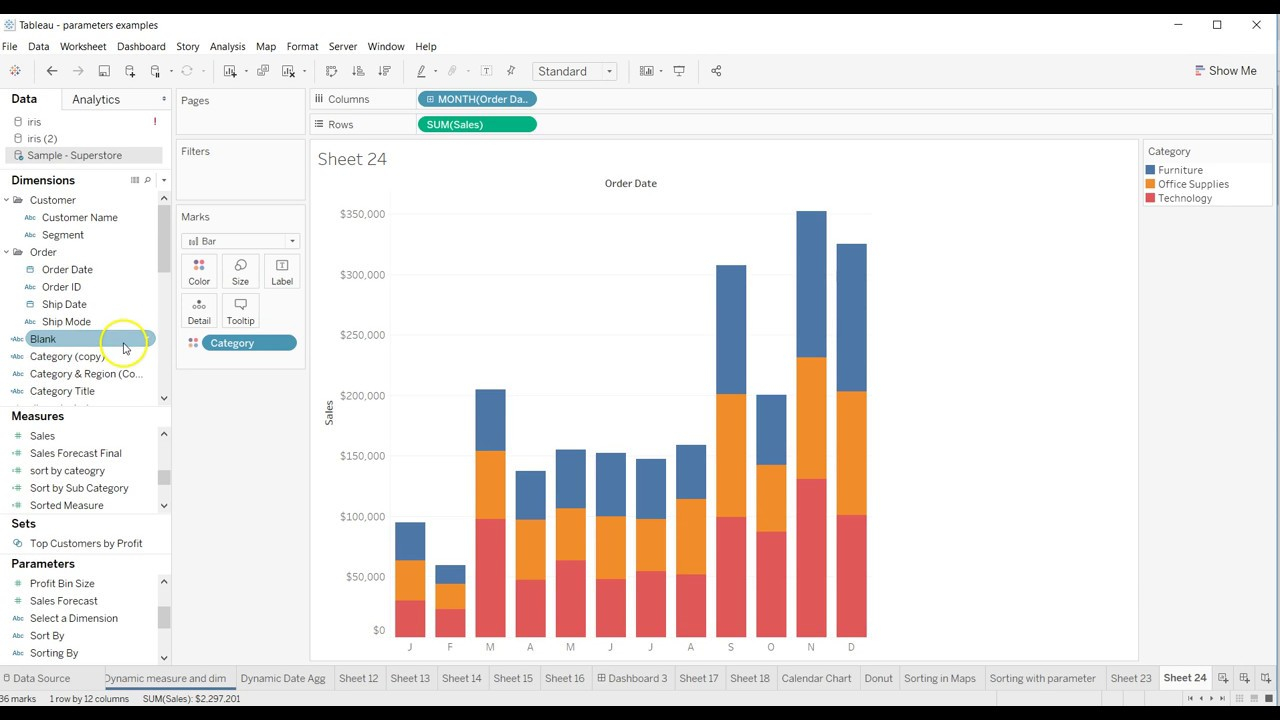Screen dimensions: 1280x720
Task: Select the Profit Bin Size parameter
Action: point(62,583)
